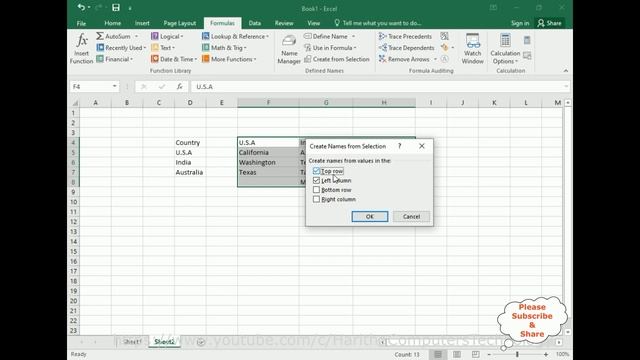This screenshot has width=640, height=360.
Task: Open the File tab
Action: pyautogui.click(x=81, y=23)
